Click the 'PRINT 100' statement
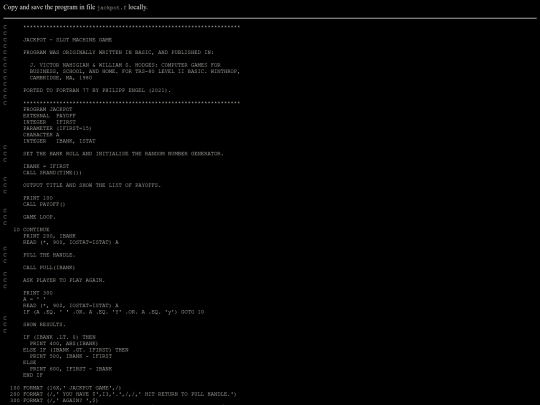 click(38, 198)
